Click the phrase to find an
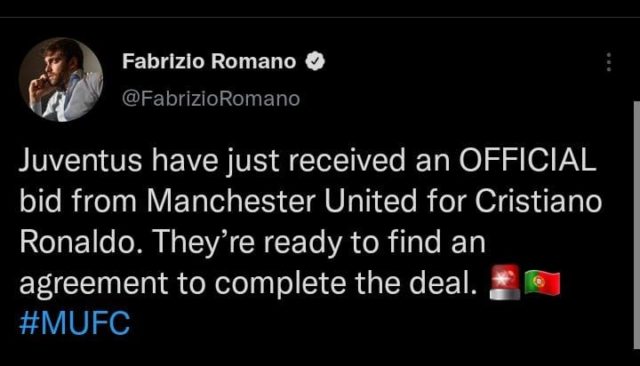640x366 pixels. pos(419,242)
